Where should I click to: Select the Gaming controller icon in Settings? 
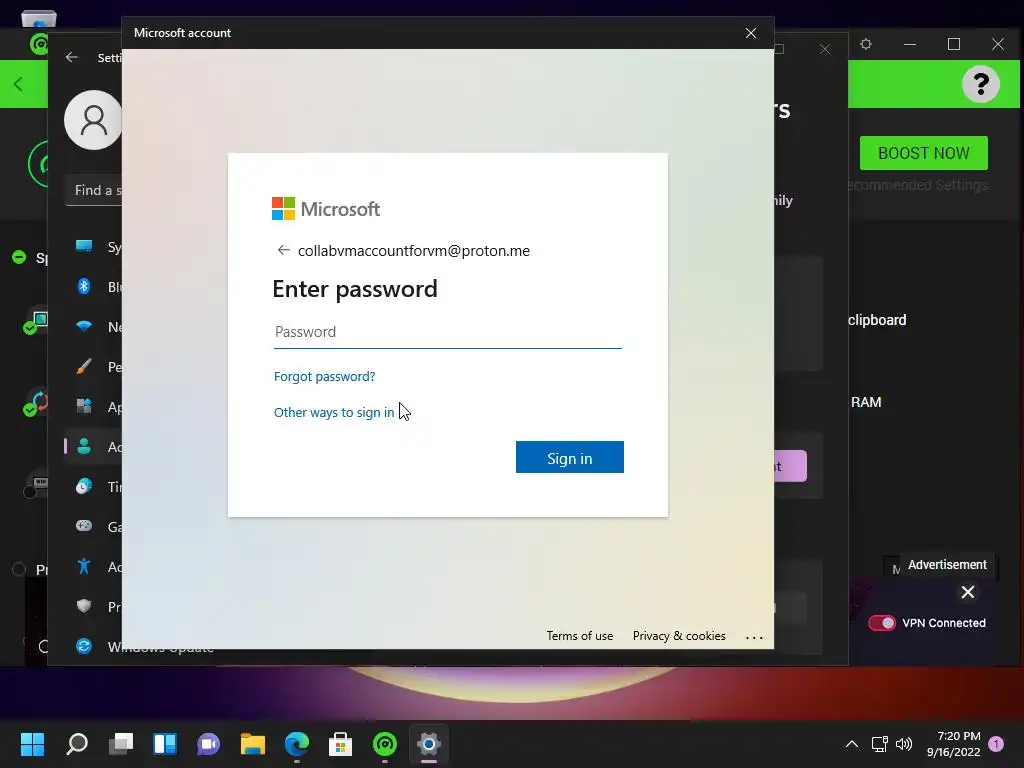(84, 526)
